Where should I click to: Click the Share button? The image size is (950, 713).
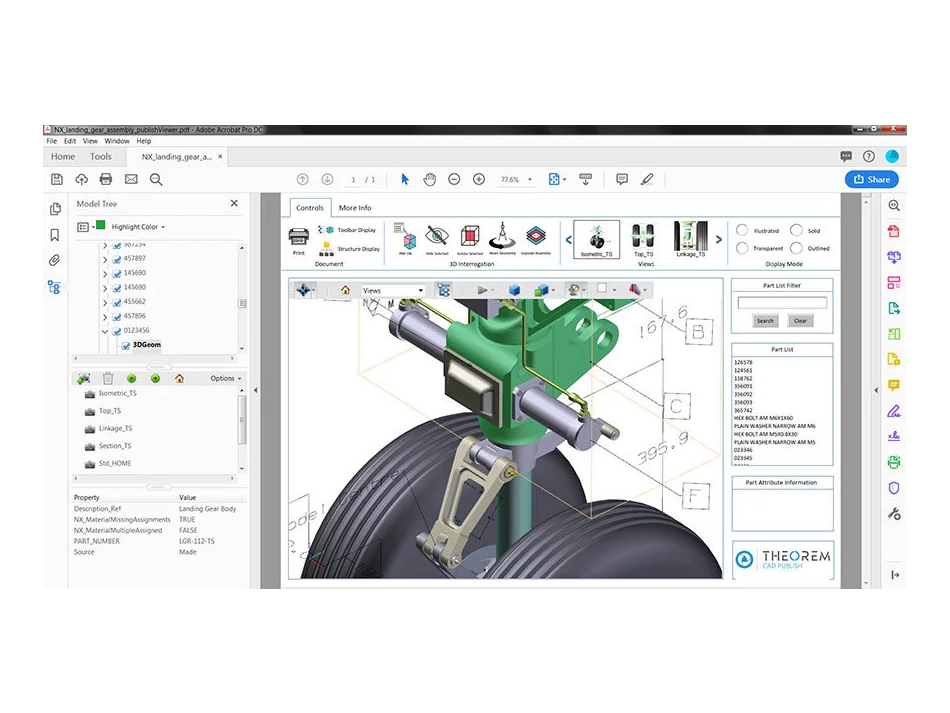(x=871, y=179)
